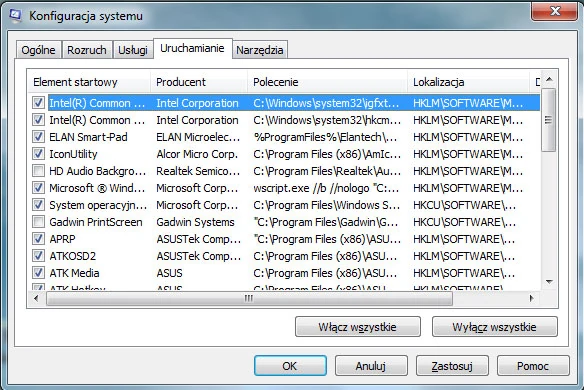Click the Konfiguracja systemu title bar icon
This screenshot has height=390, width=584.
pyautogui.click(x=15, y=16)
